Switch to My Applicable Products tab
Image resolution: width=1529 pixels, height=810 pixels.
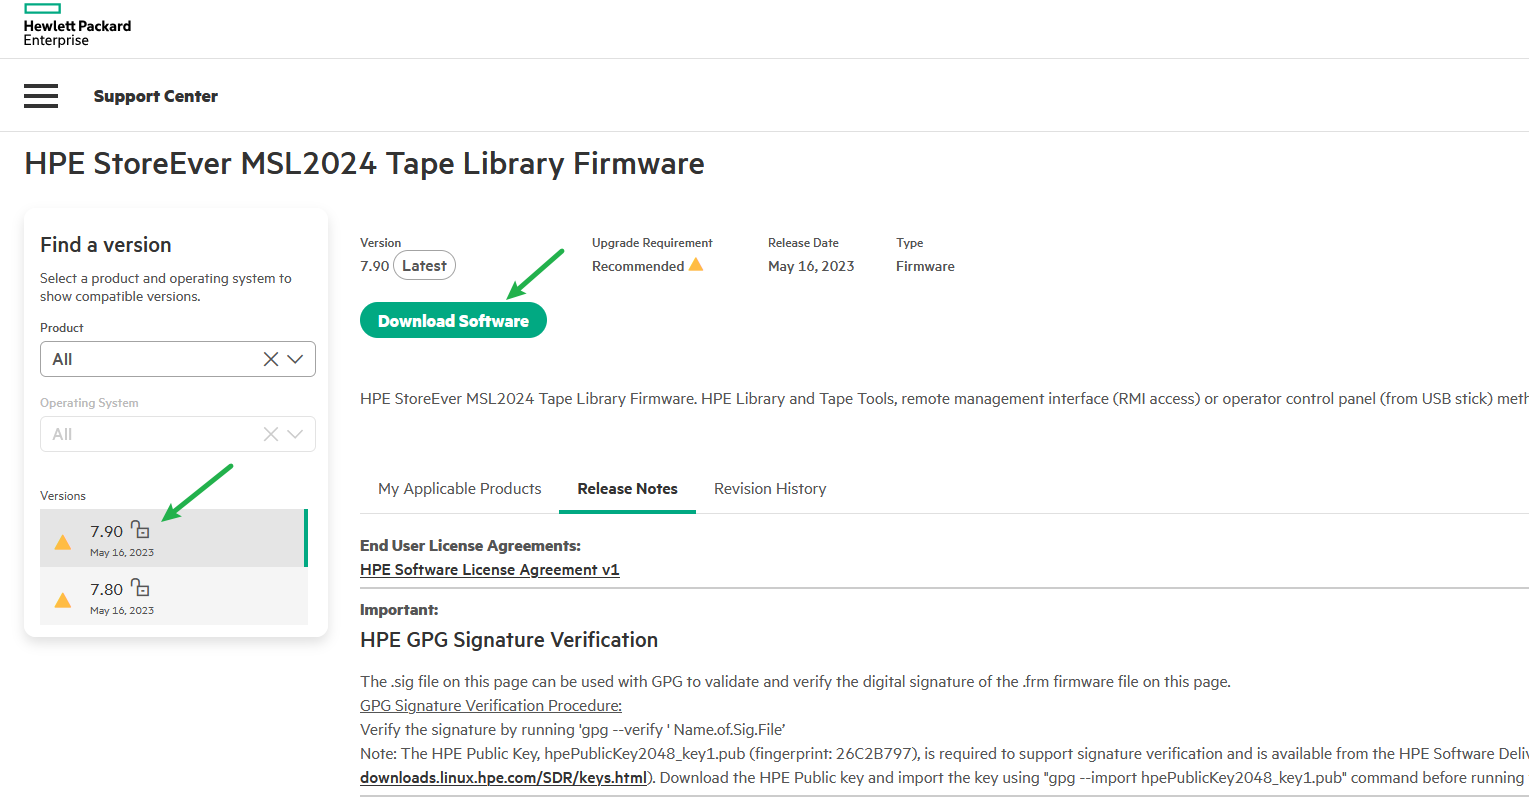[459, 489]
